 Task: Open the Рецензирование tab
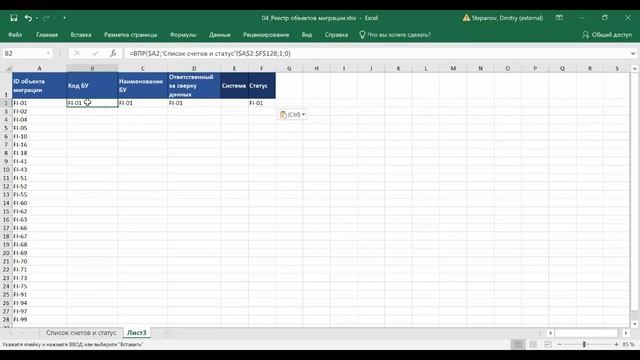coord(266,35)
